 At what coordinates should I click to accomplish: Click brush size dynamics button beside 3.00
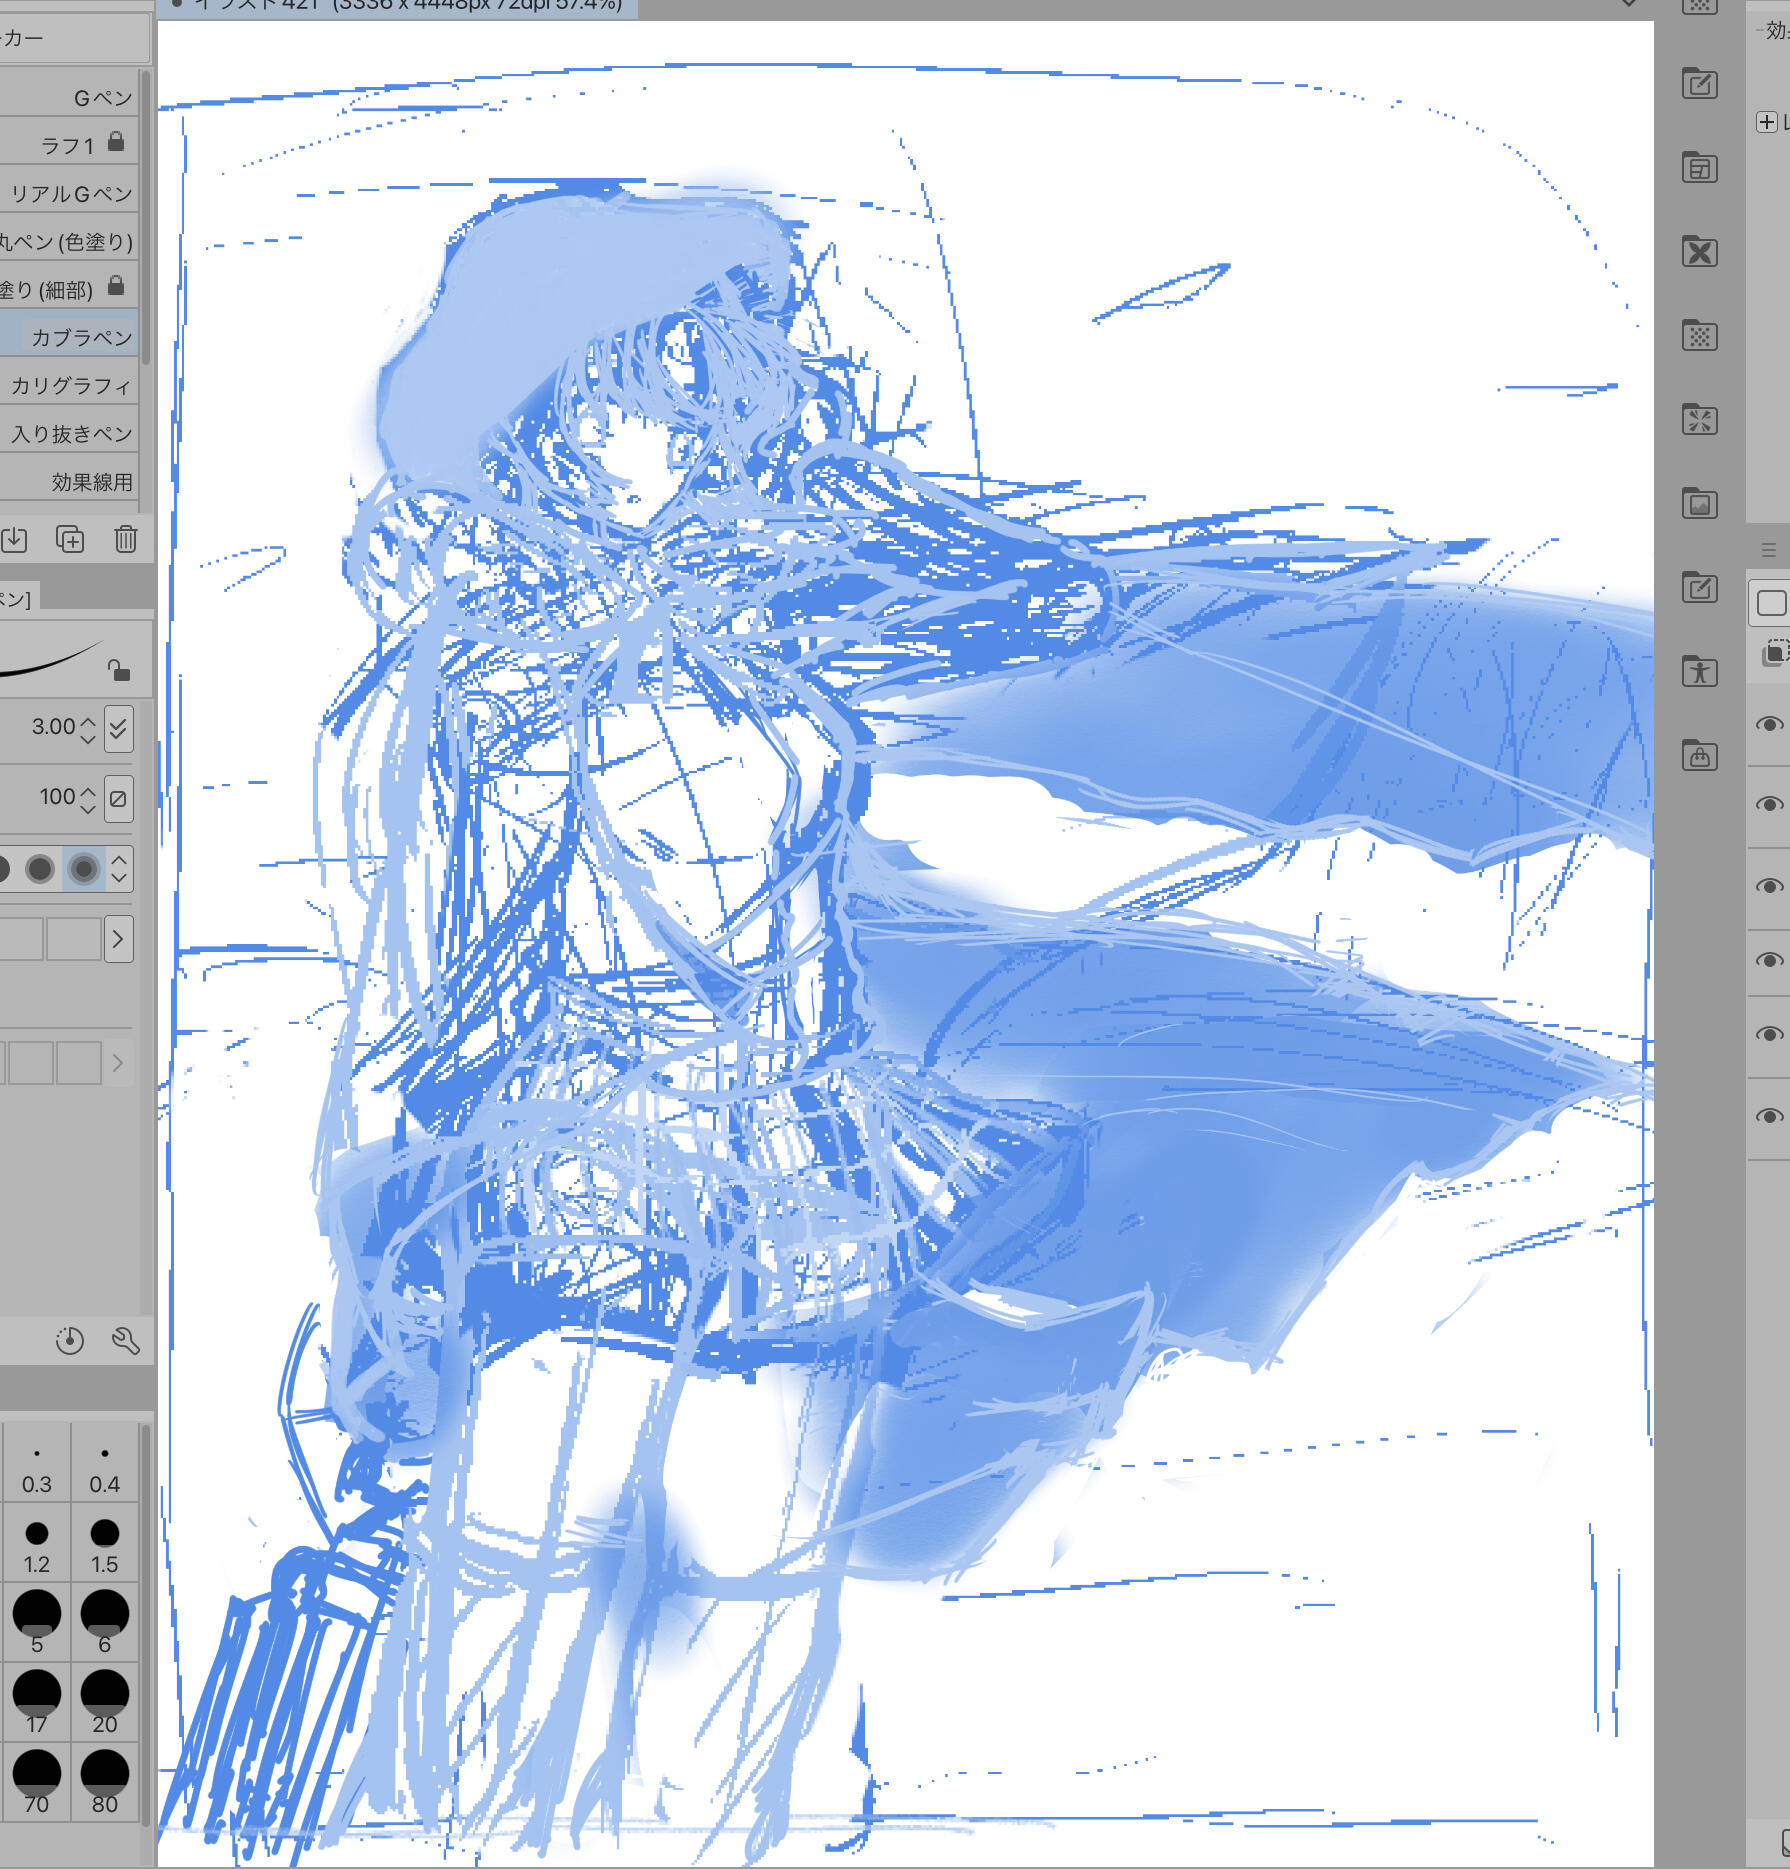coord(118,728)
